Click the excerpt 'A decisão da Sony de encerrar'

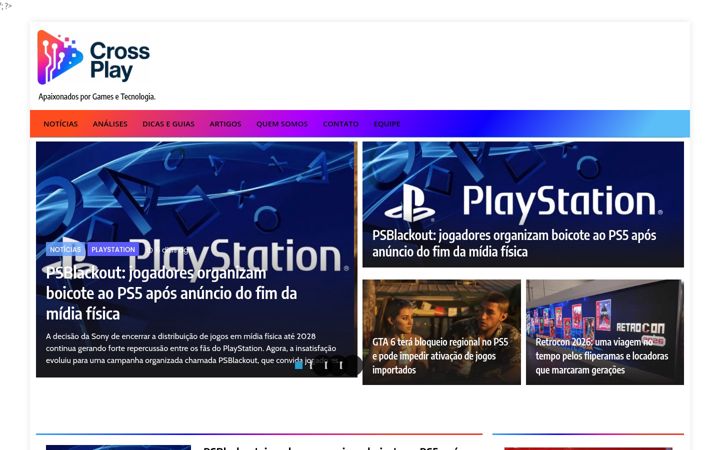click(191, 348)
